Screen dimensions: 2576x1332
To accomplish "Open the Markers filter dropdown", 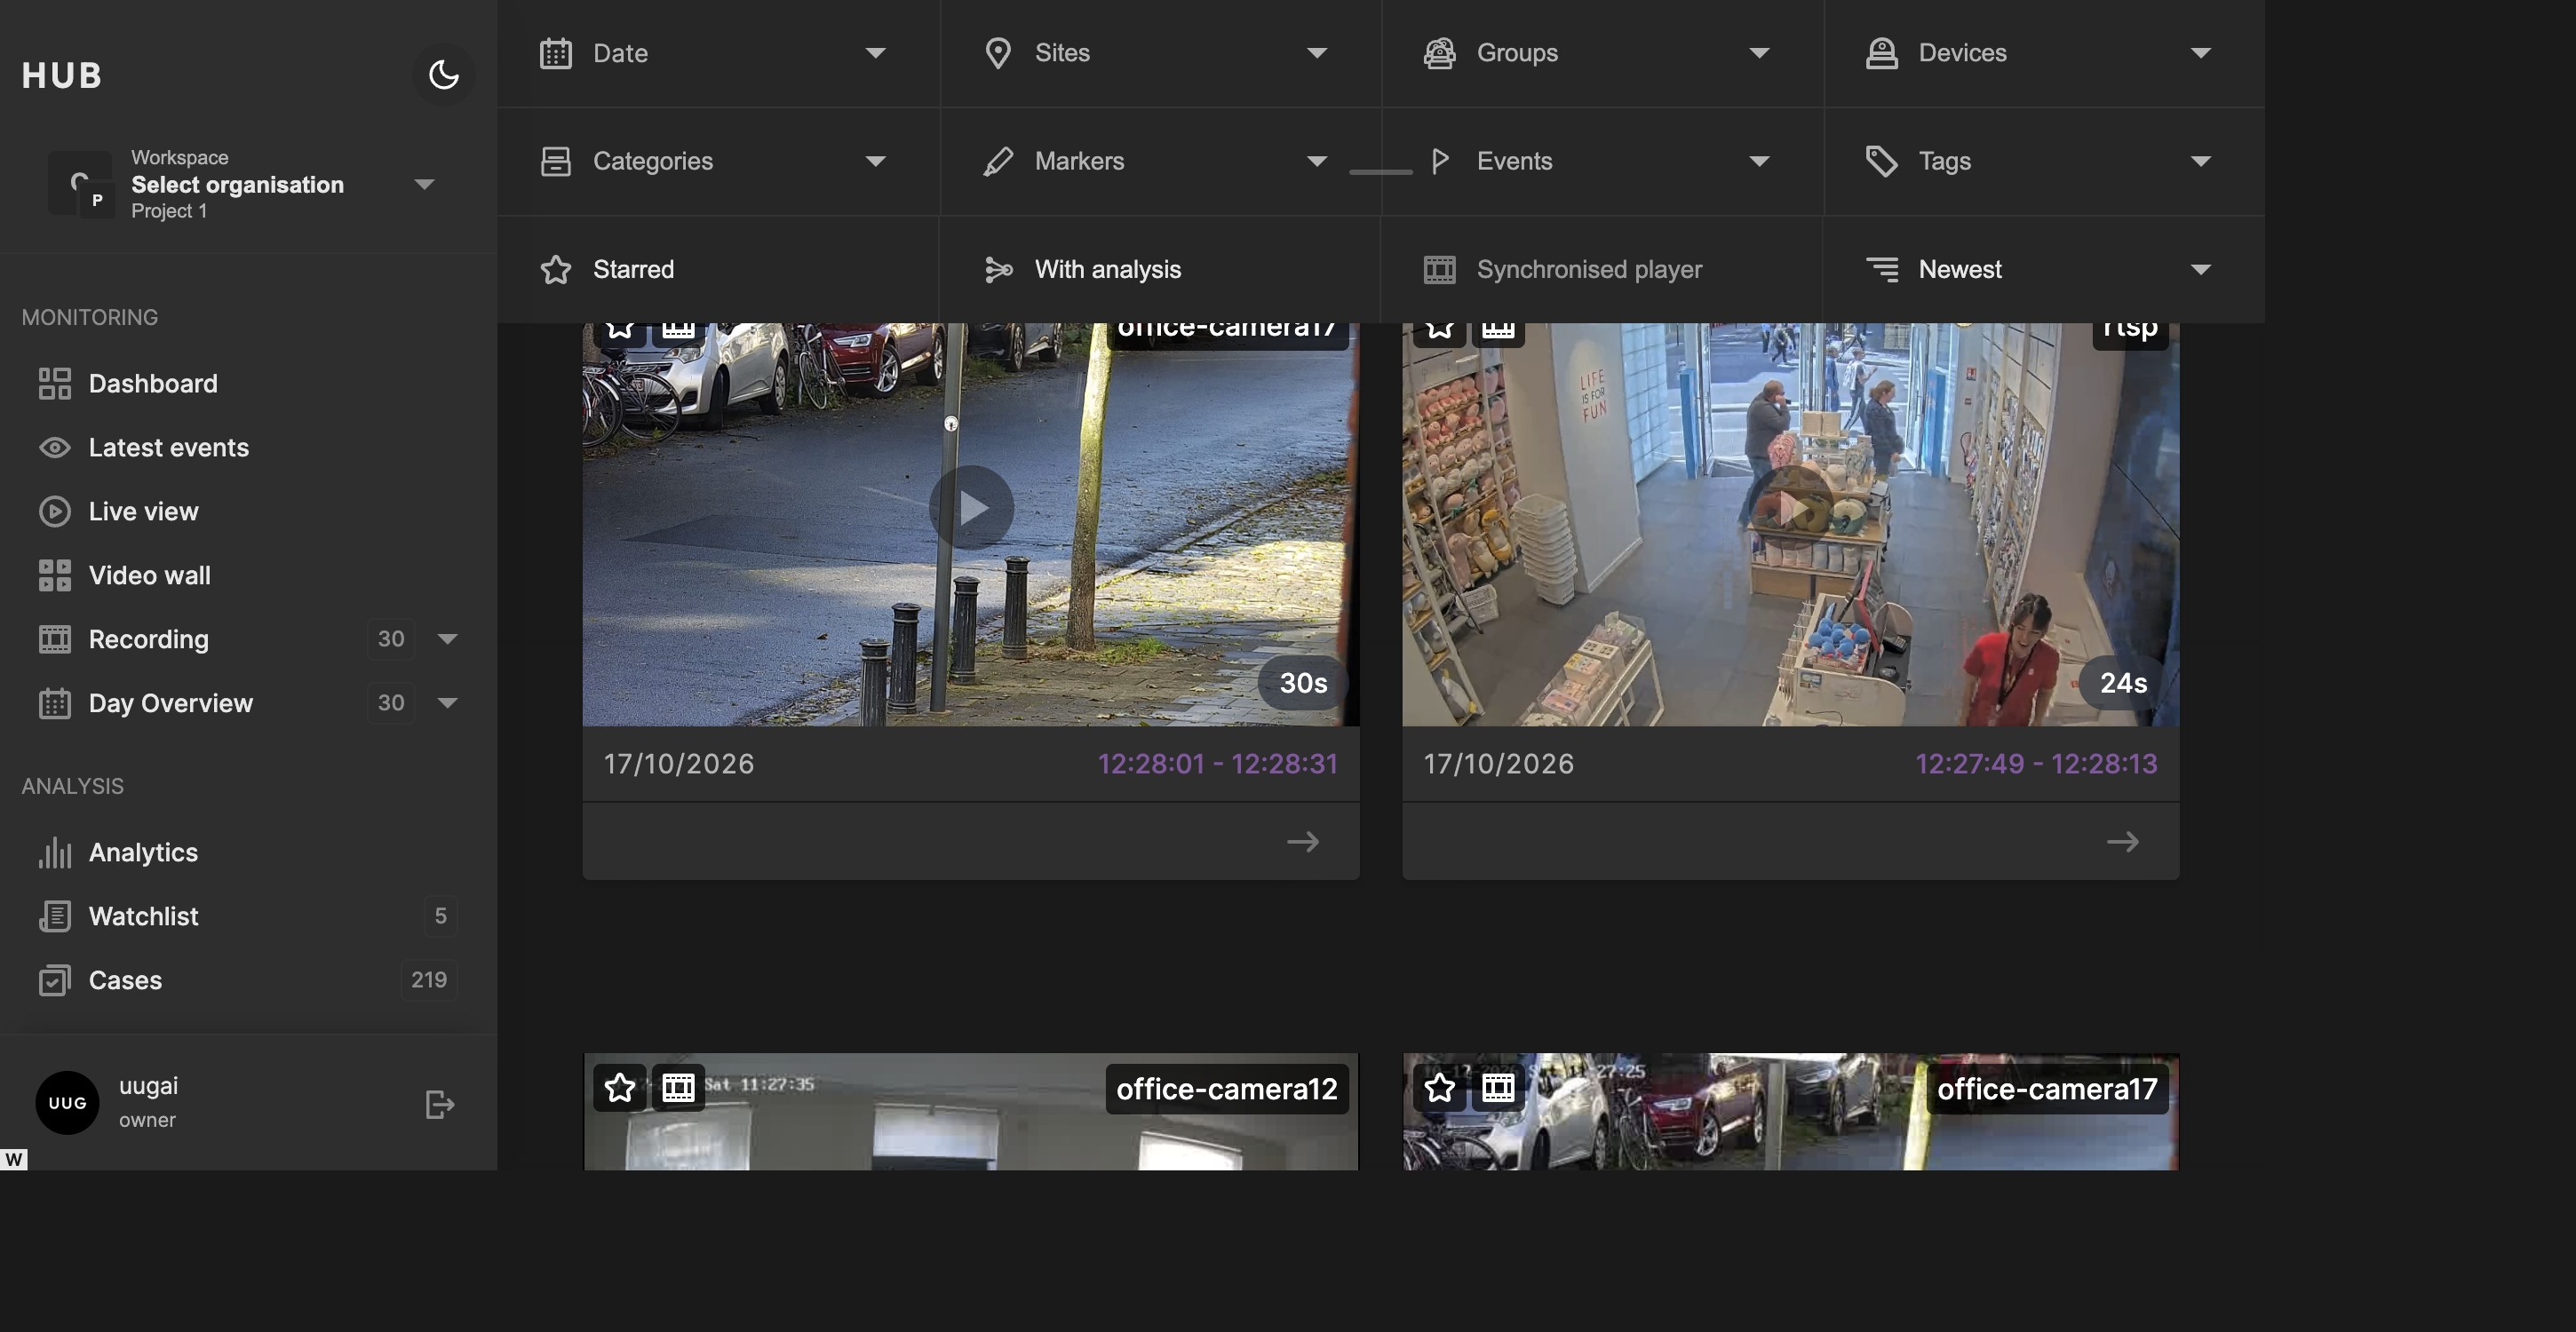I will 1160,161.
